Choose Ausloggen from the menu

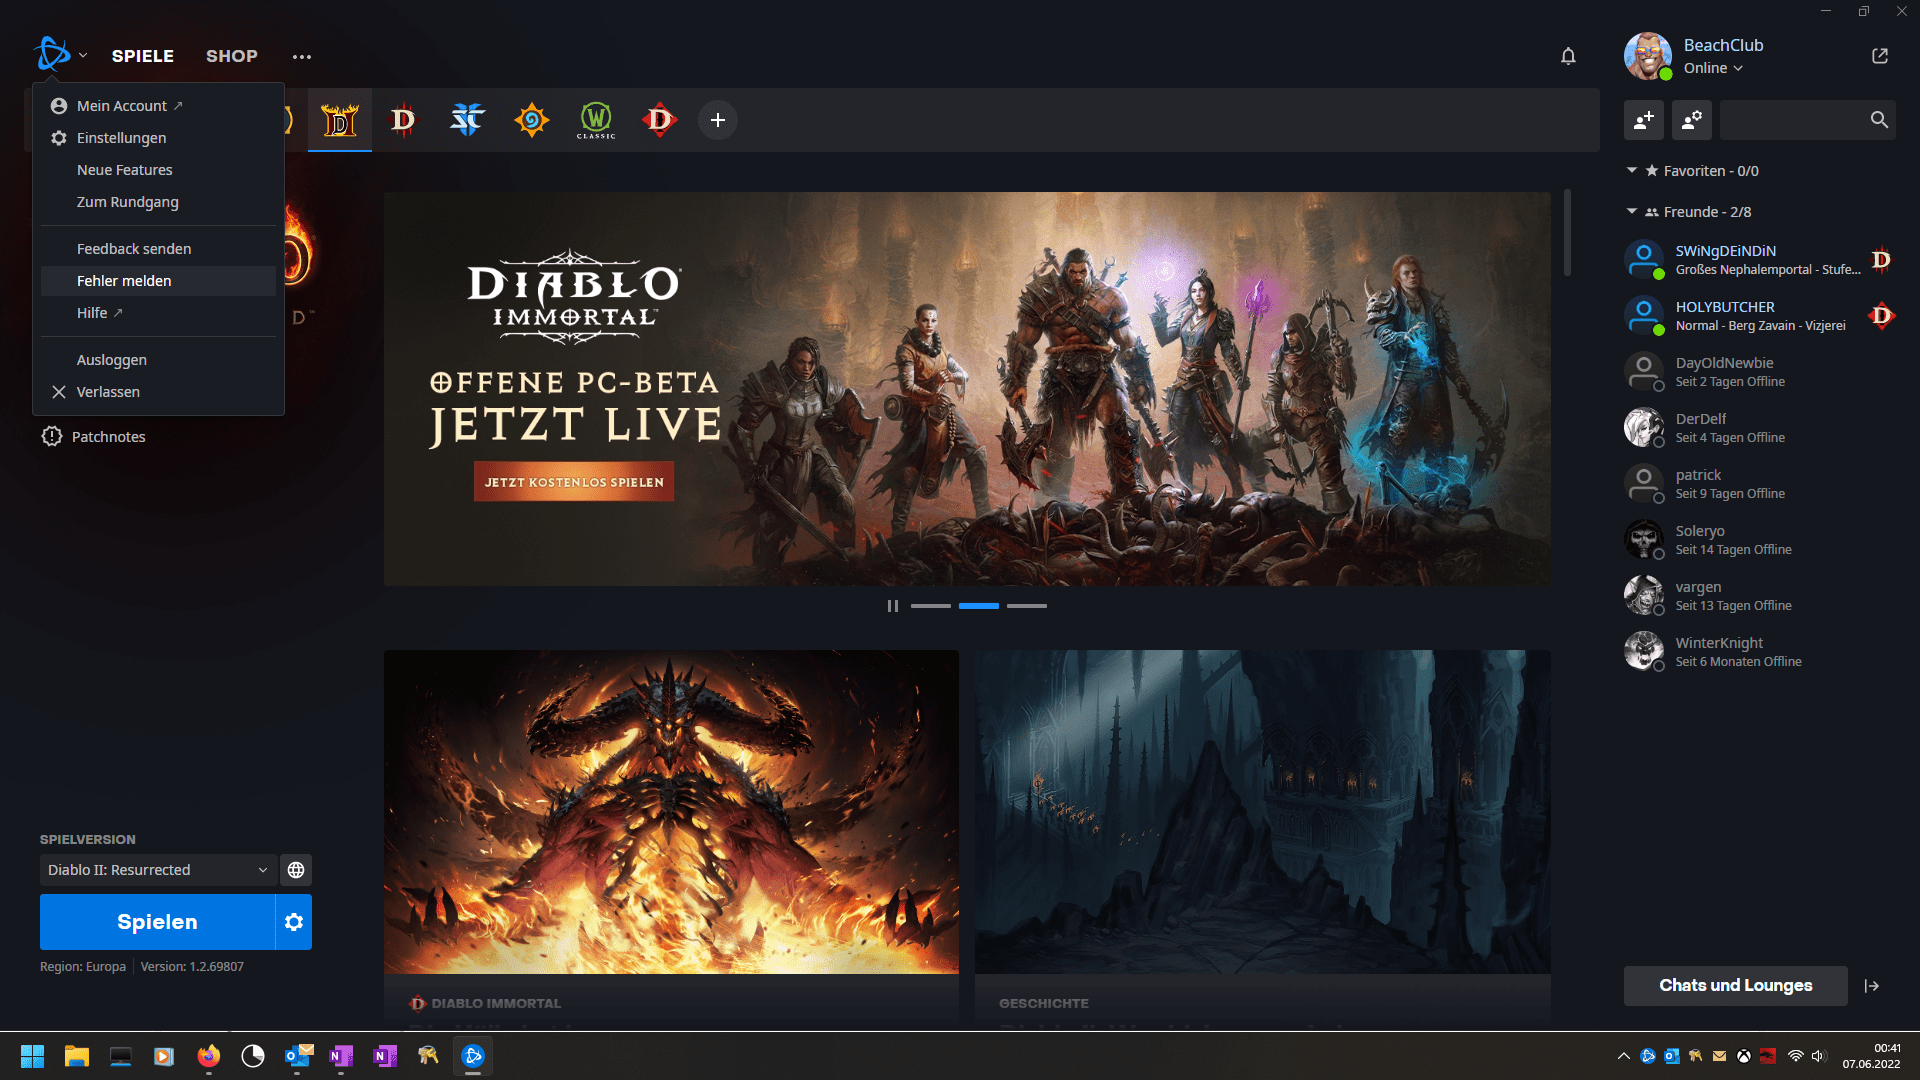pos(158,360)
